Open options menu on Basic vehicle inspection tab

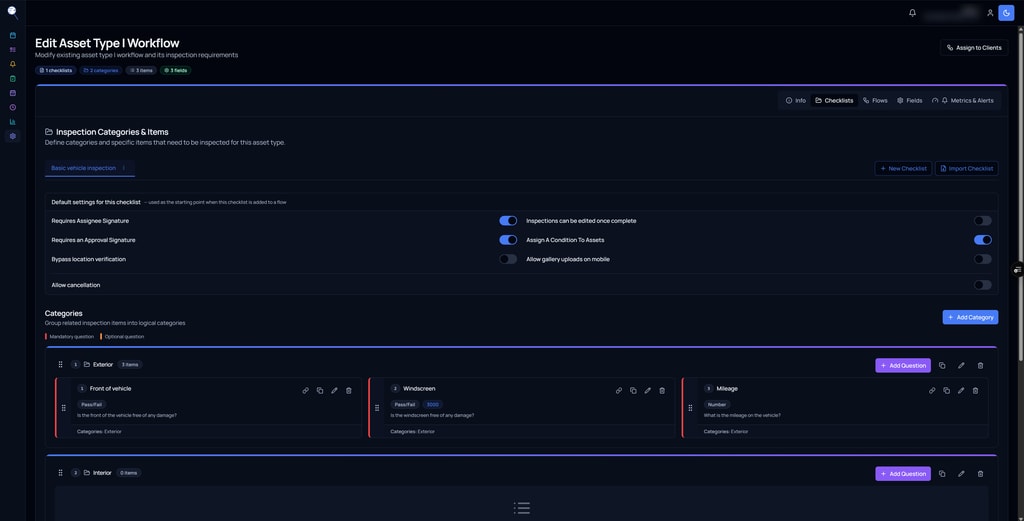click(124, 168)
